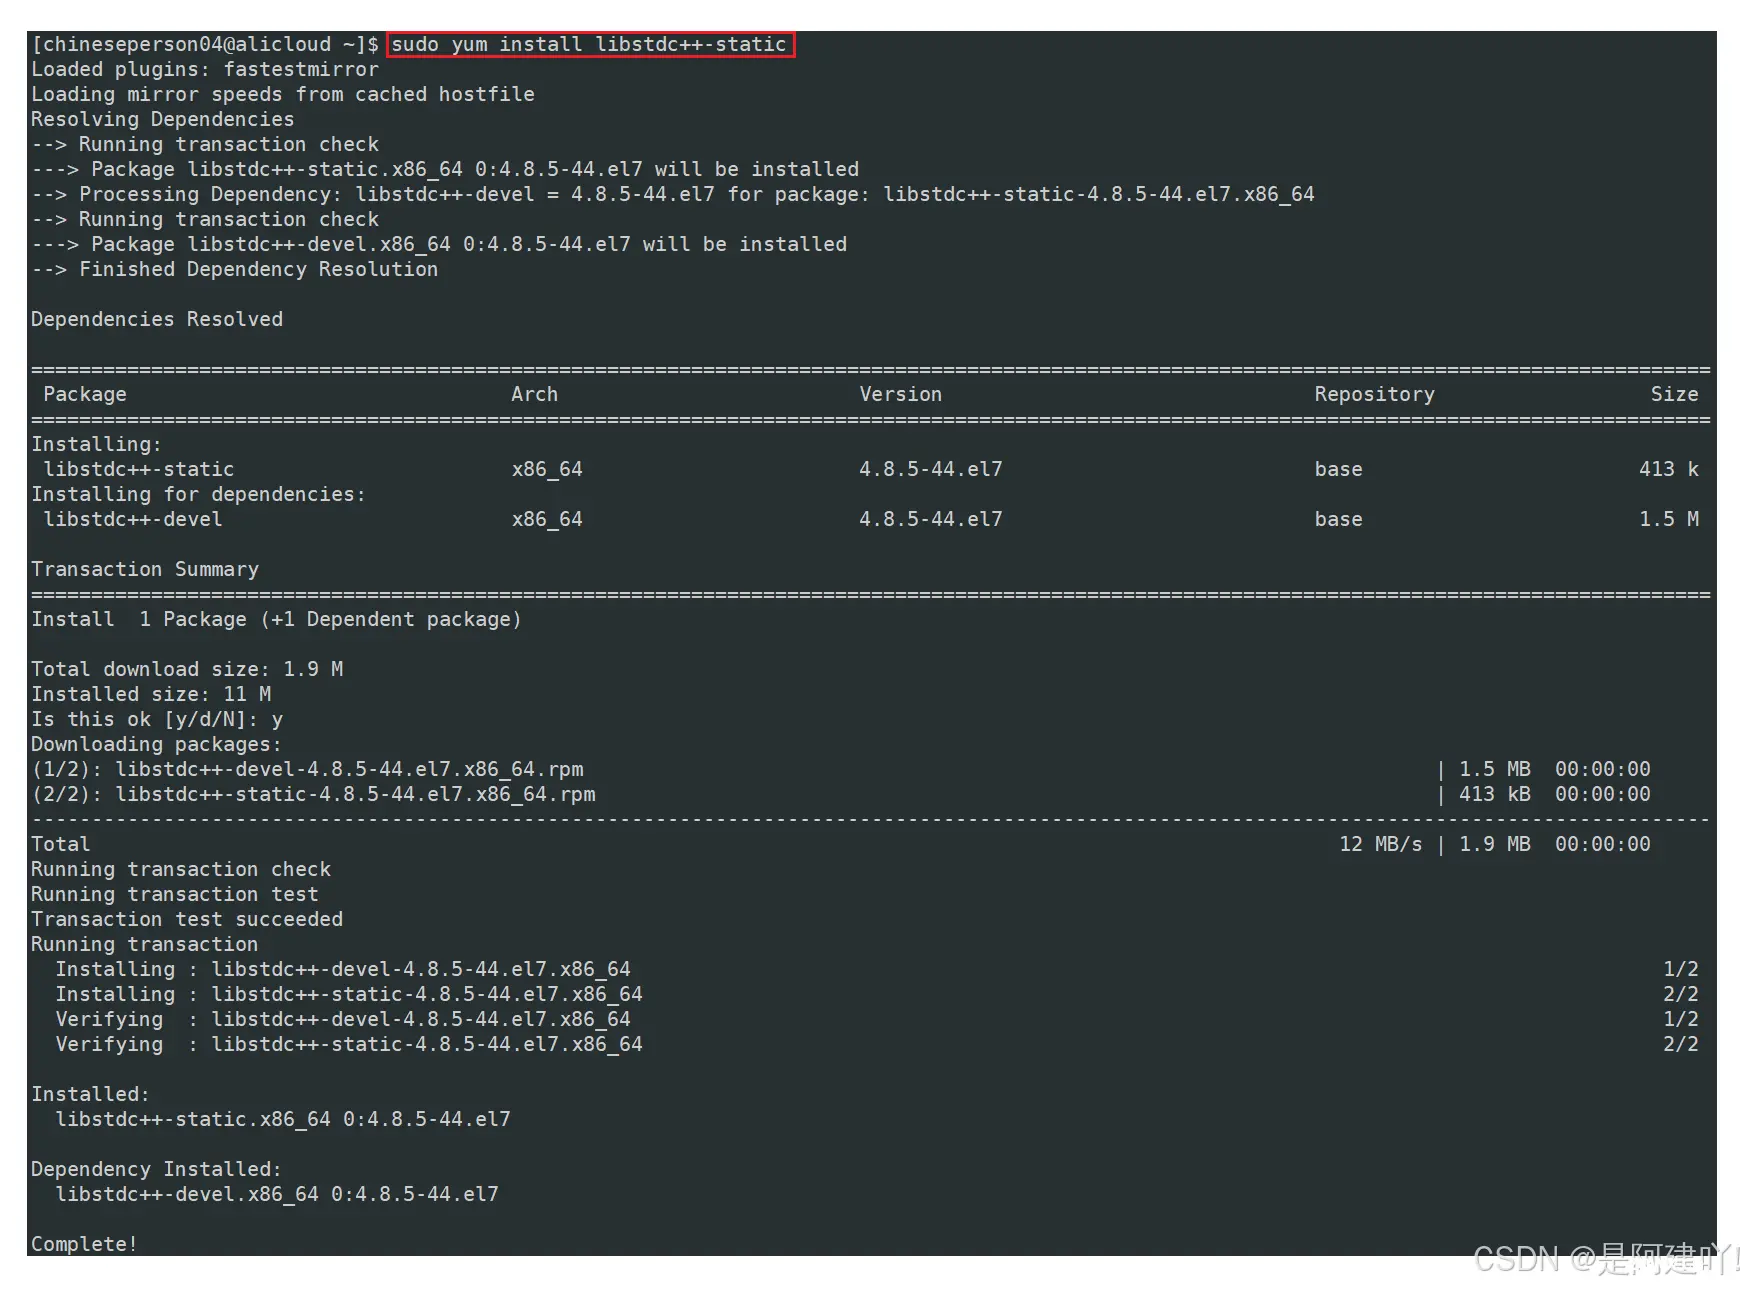Click the 'Complete!' message
1746x1289 pixels.
pos(84,1244)
